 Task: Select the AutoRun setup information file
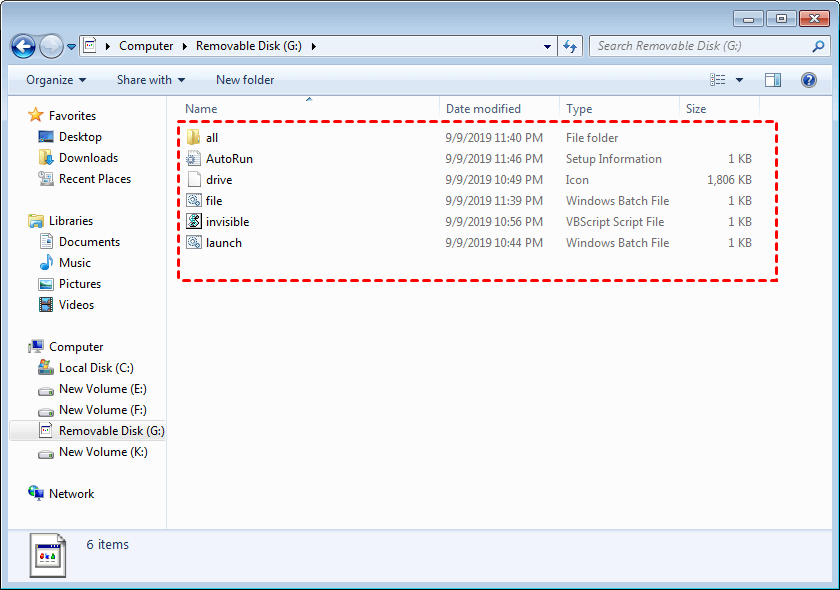[229, 159]
